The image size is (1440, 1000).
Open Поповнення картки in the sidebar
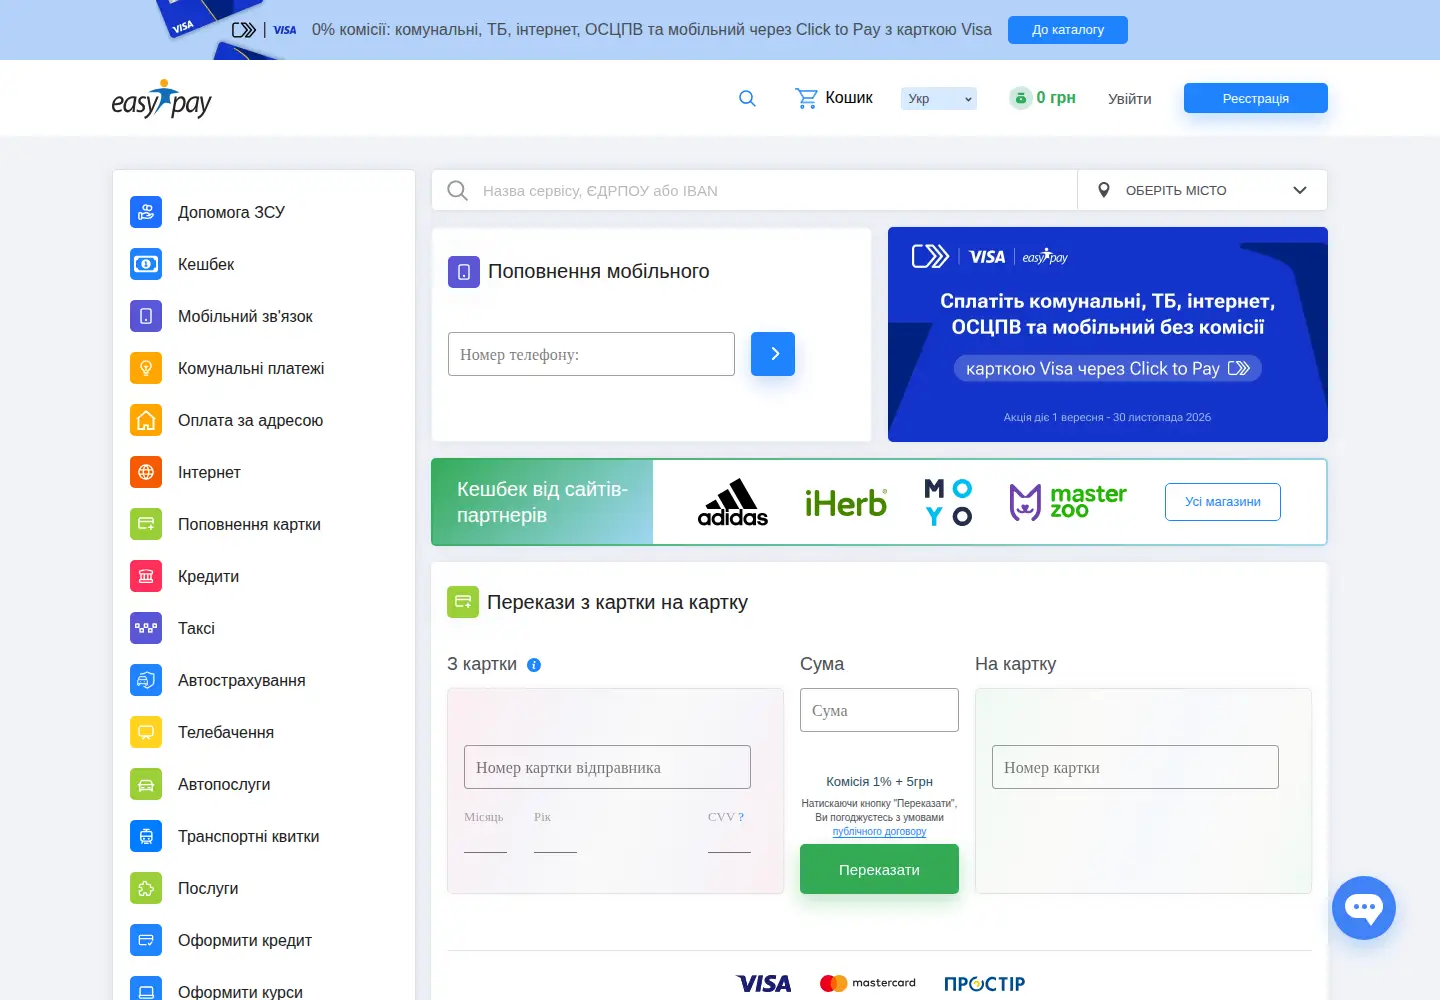coord(249,524)
